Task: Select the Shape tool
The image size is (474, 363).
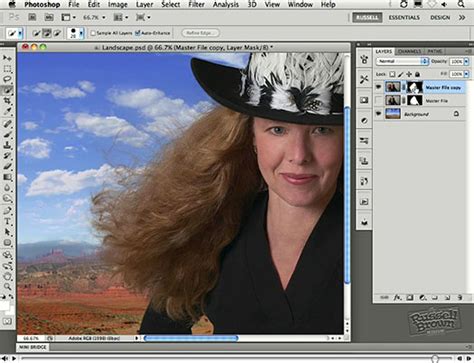Action: tap(7, 243)
